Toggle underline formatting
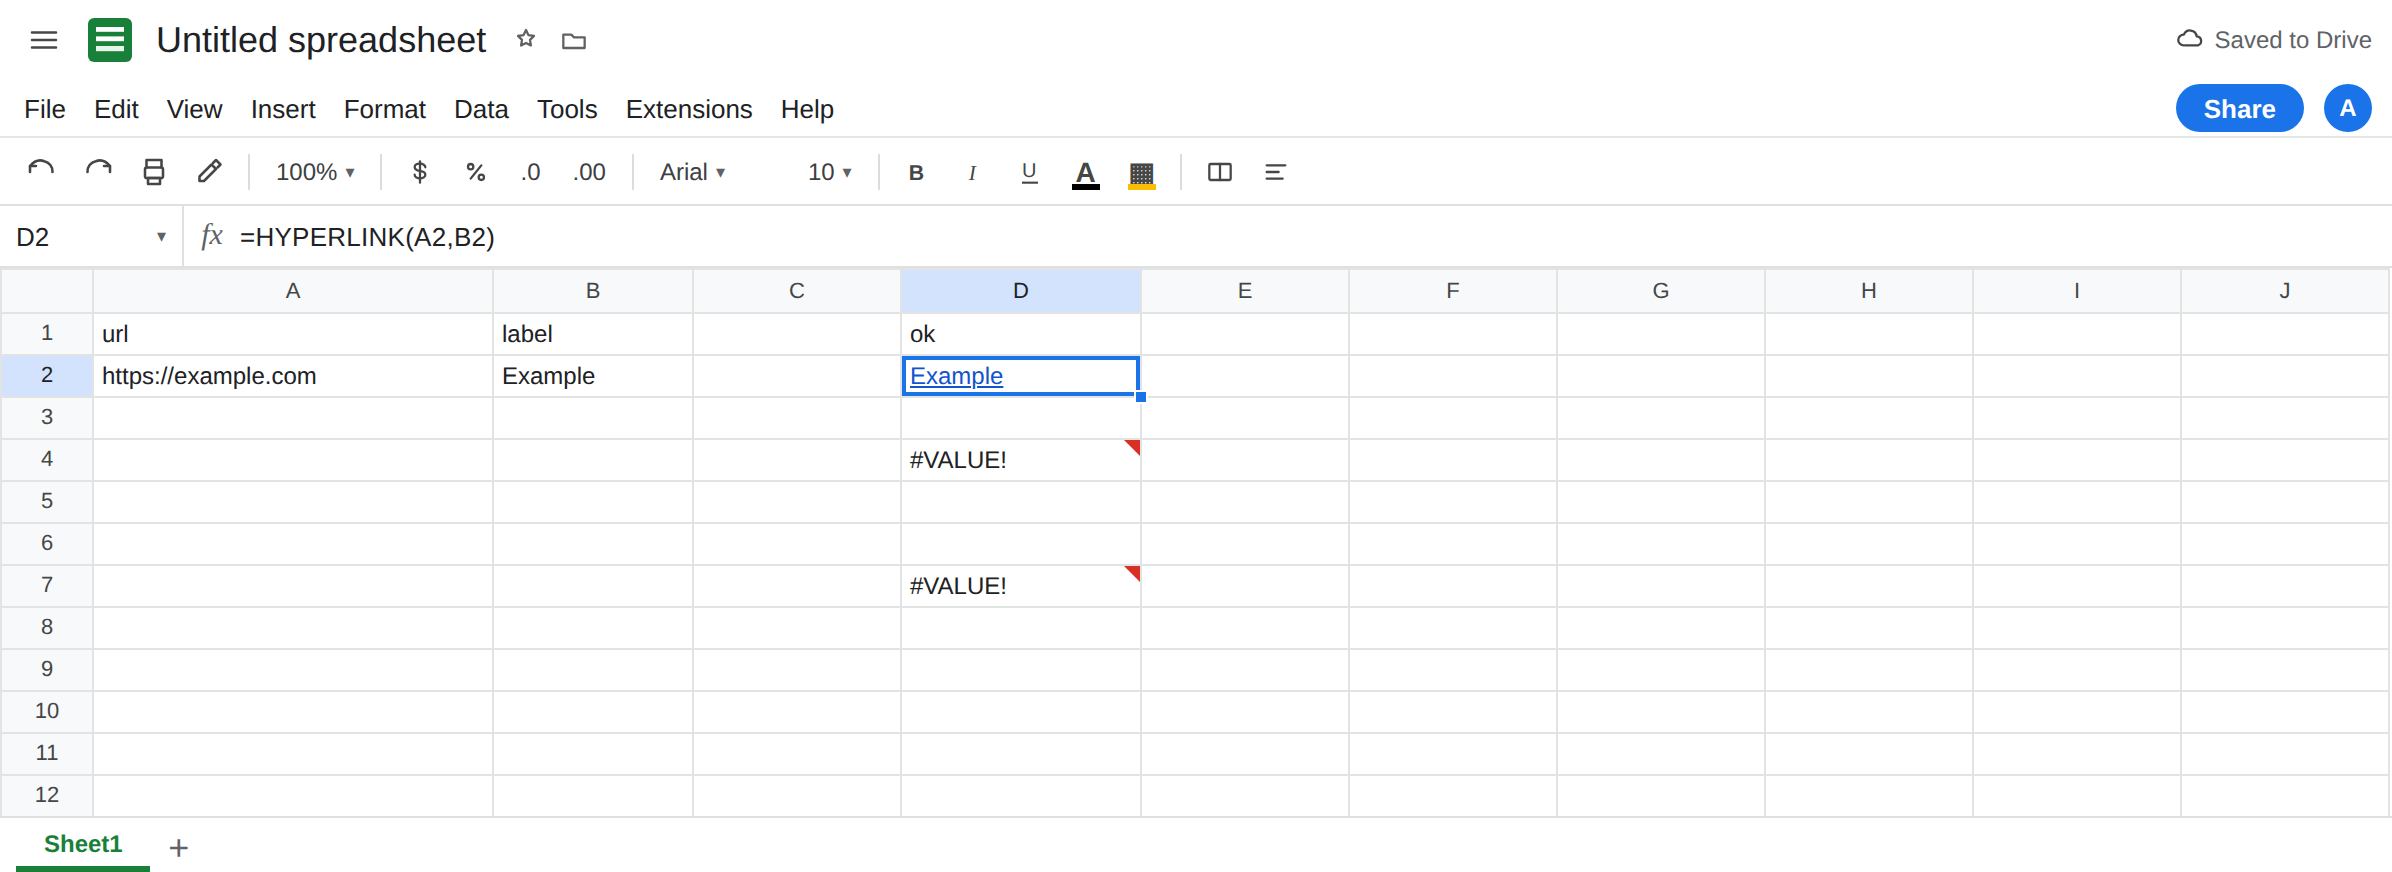This screenshot has height=872, width=2392. click(x=1029, y=172)
